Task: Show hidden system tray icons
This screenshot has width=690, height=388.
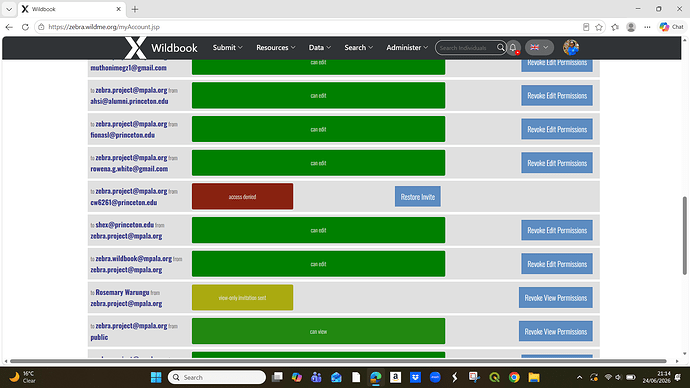Action: tap(580, 377)
